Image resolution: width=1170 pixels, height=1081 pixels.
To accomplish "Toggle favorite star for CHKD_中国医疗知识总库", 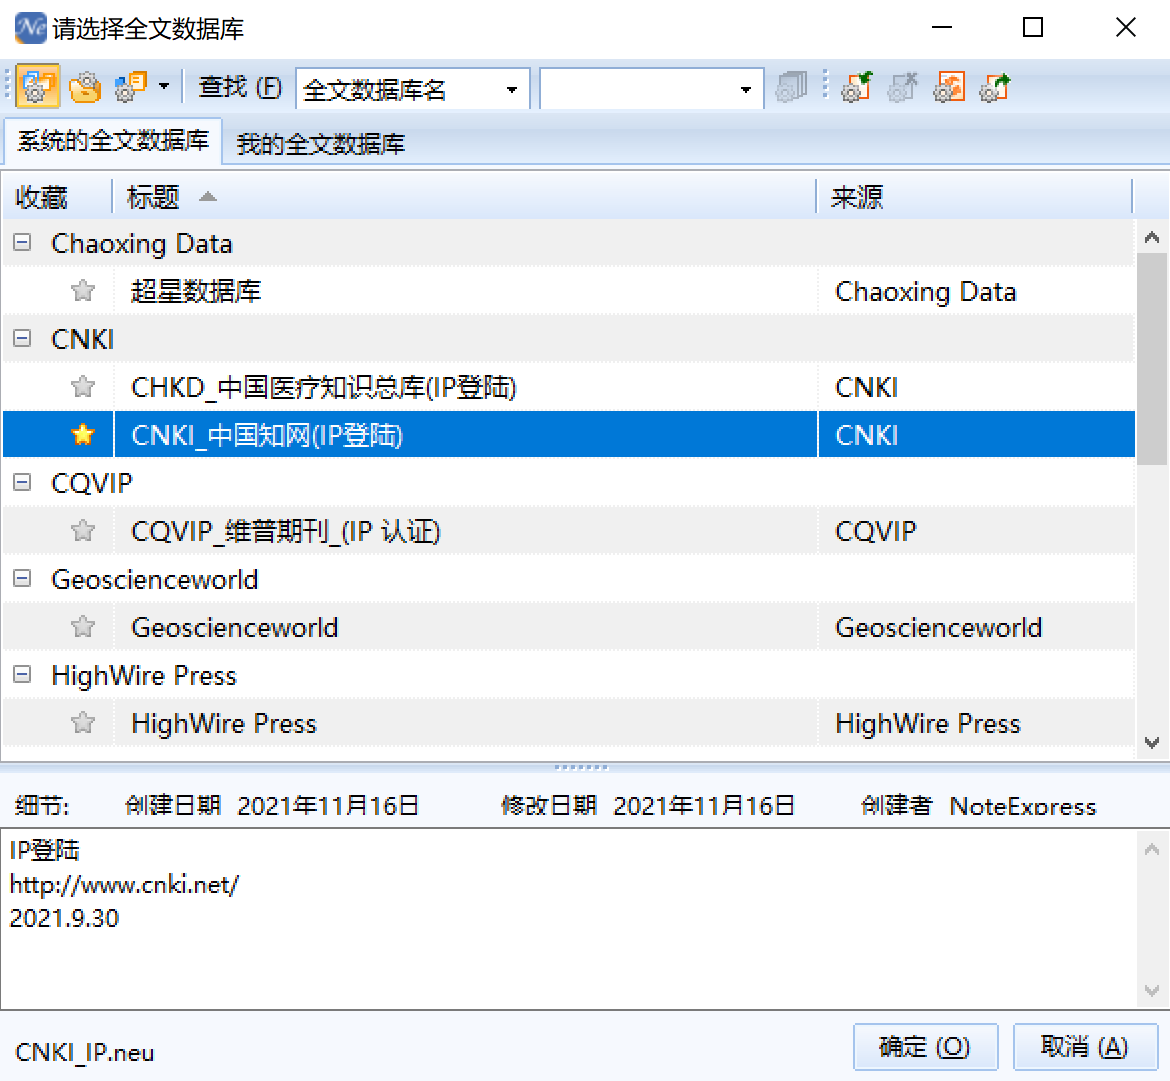I will point(83,387).
